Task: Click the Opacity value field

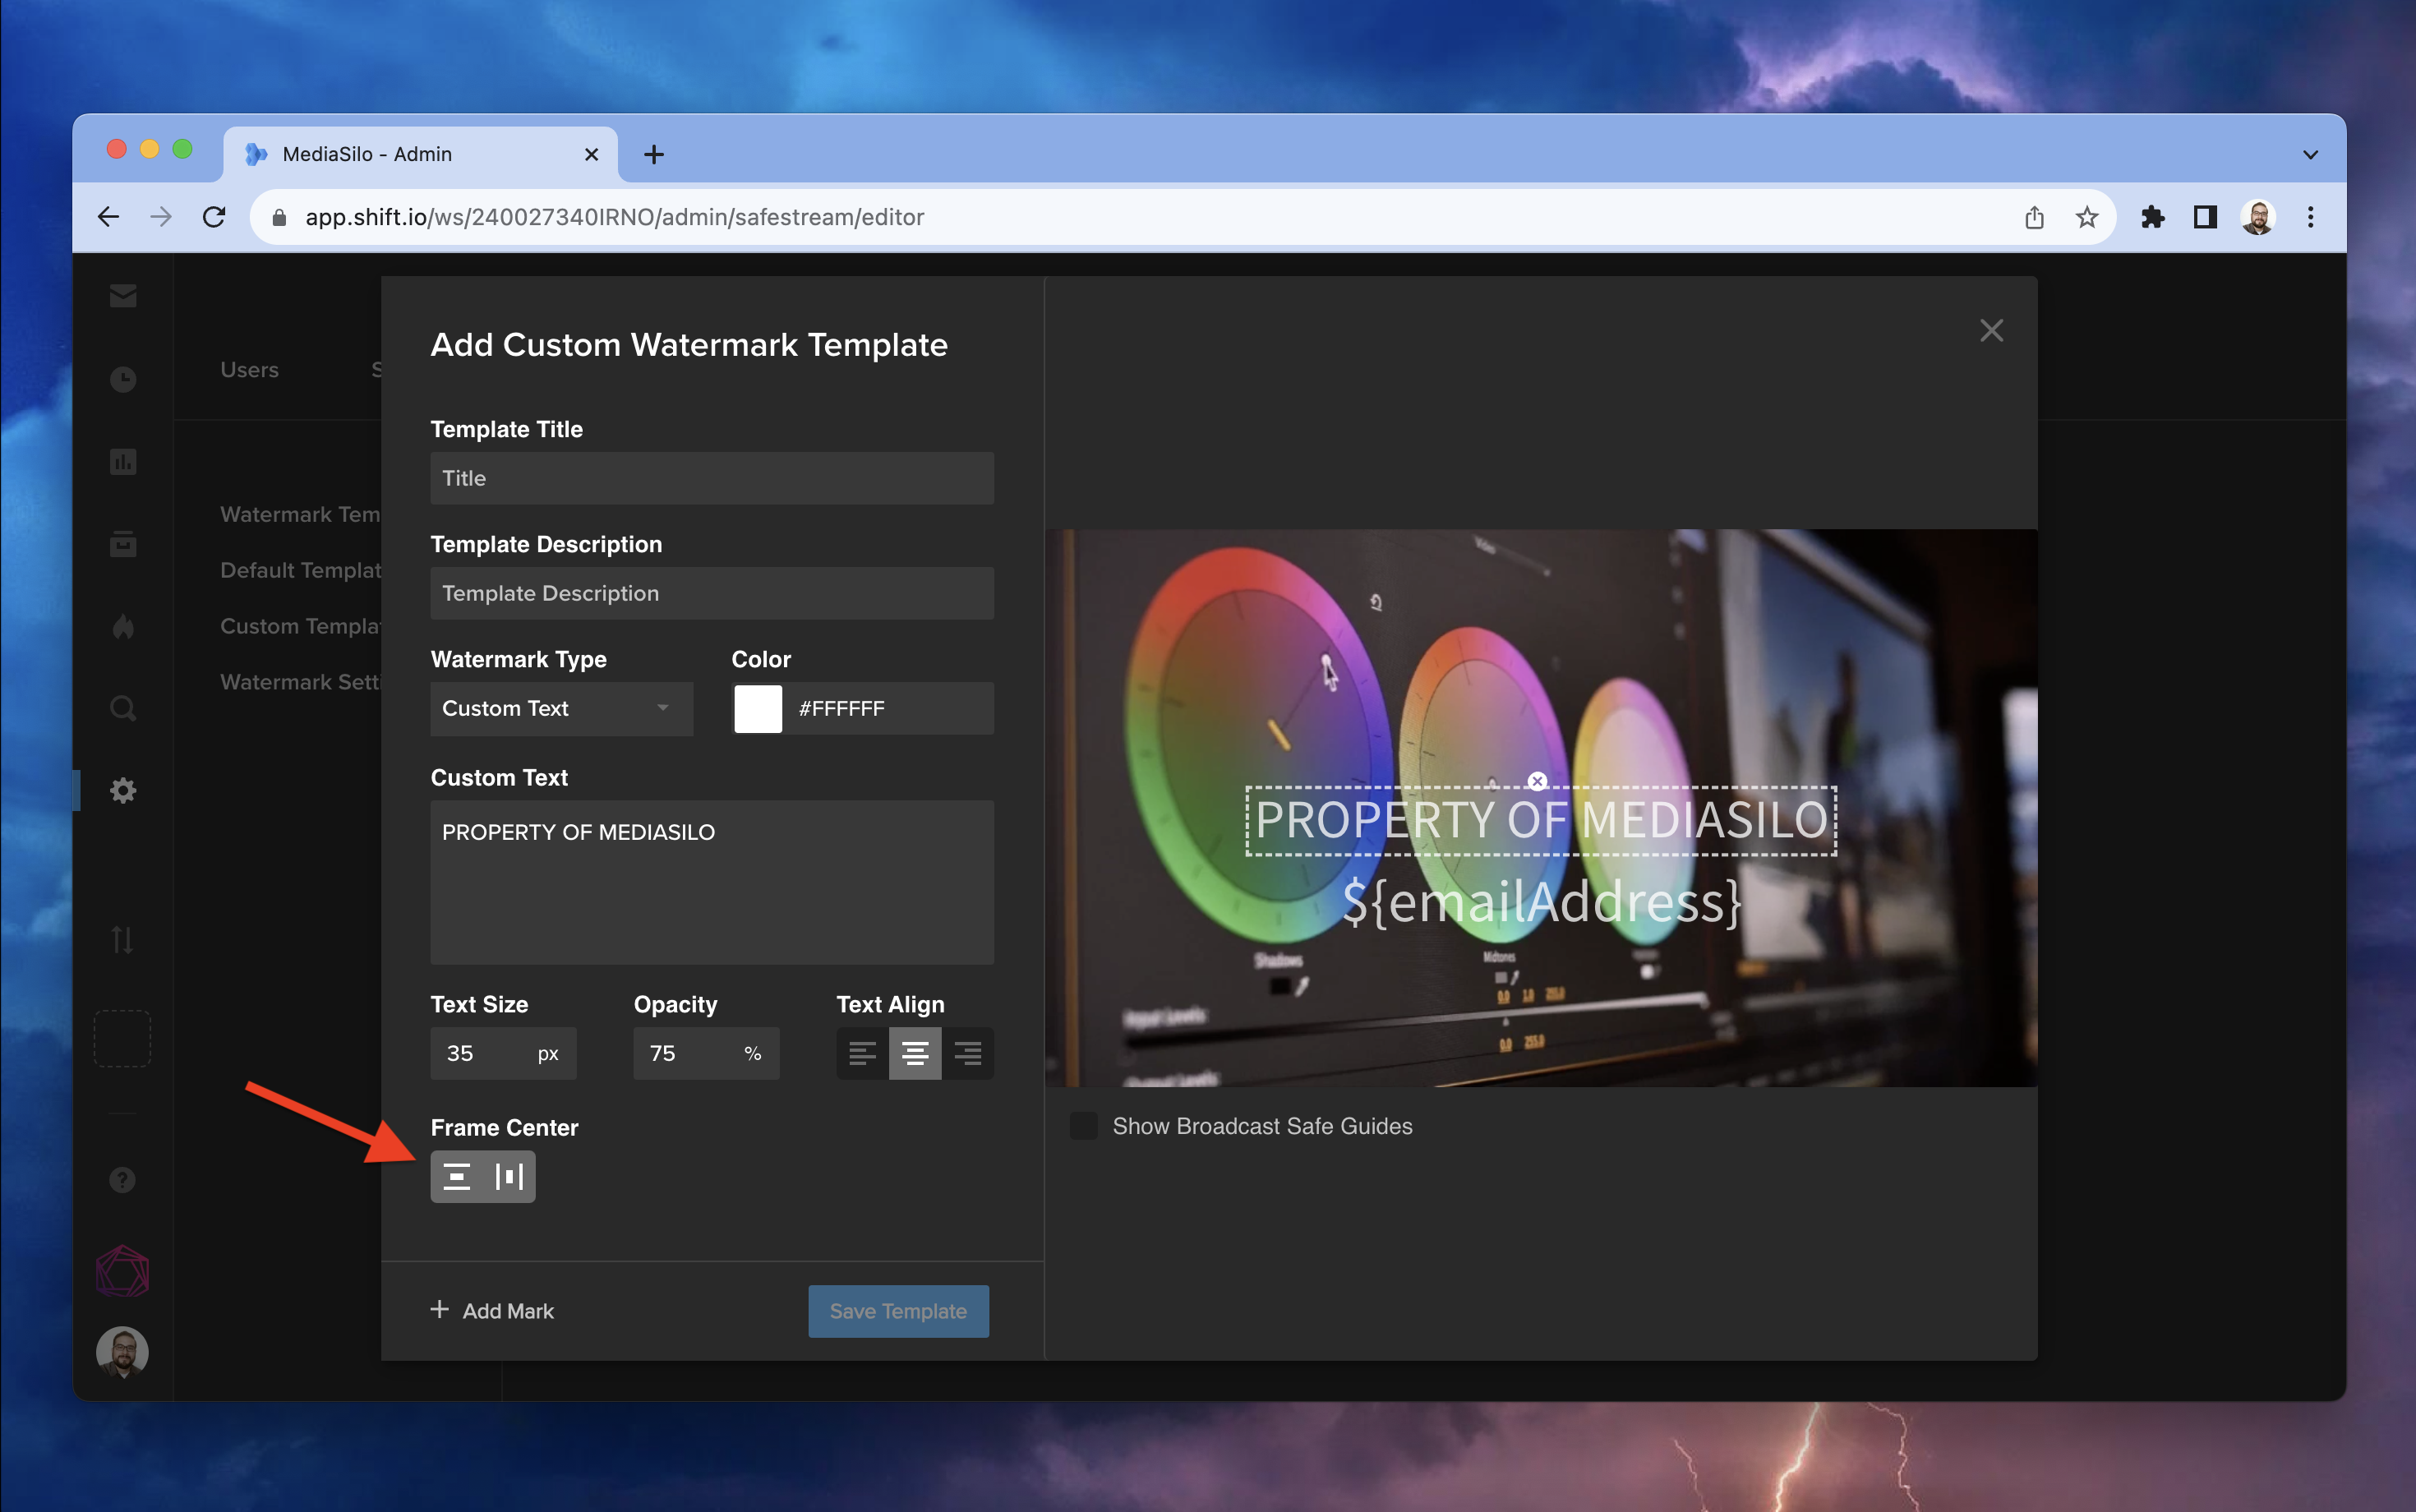Action: tap(706, 1053)
